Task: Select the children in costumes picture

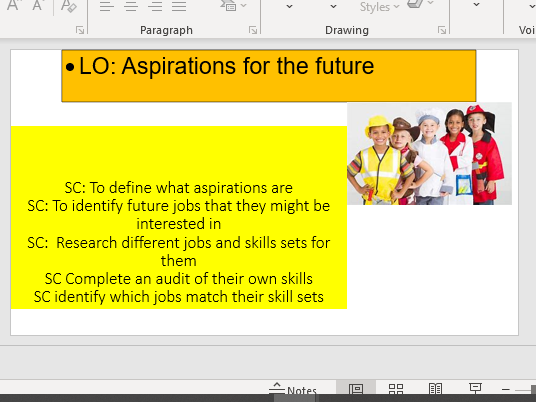Action: [429, 153]
